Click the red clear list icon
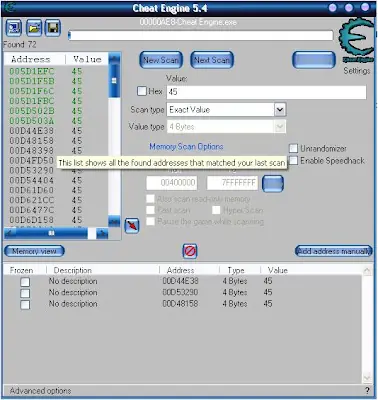The image size is (378, 400). [190, 251]
